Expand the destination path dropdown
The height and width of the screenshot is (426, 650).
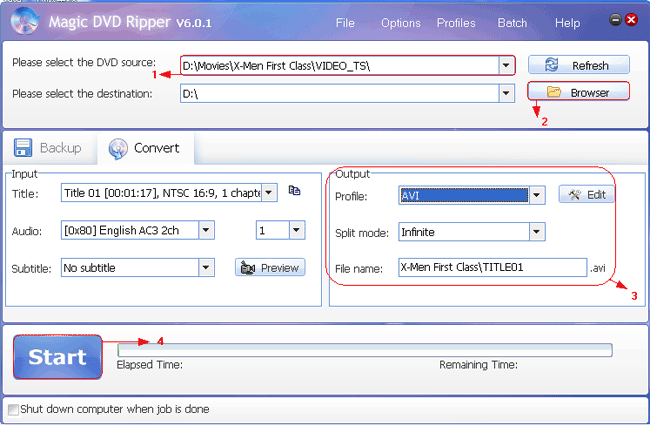[506, 93]
